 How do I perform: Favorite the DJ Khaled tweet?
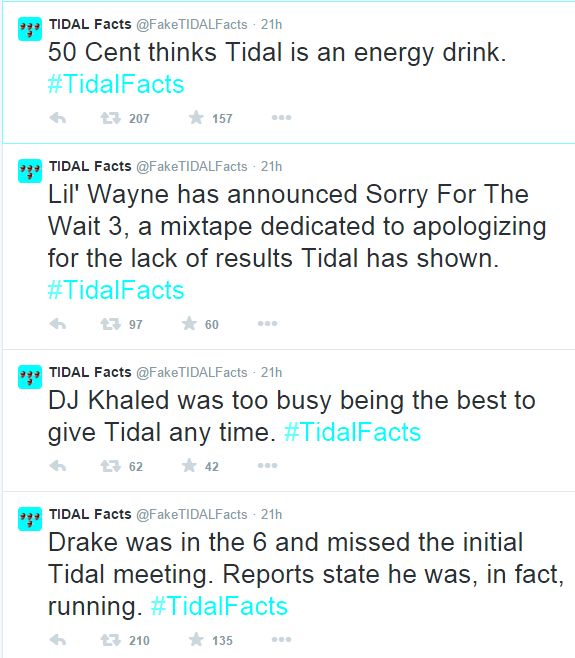(x=189, y=465)
